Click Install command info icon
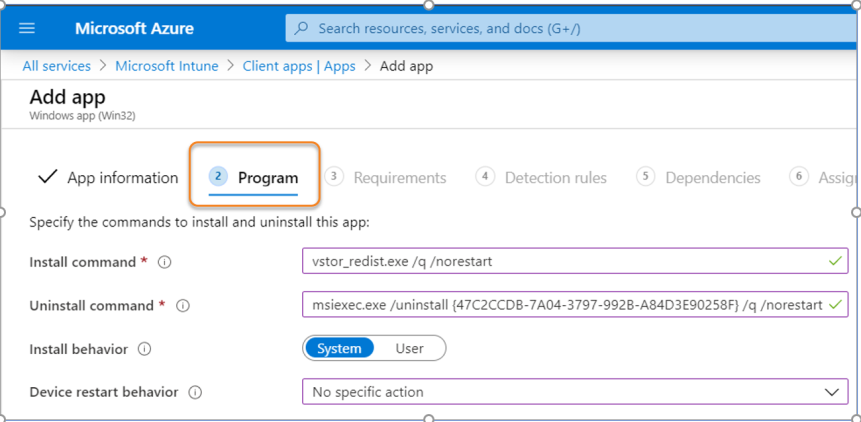 tap(165, 262)
